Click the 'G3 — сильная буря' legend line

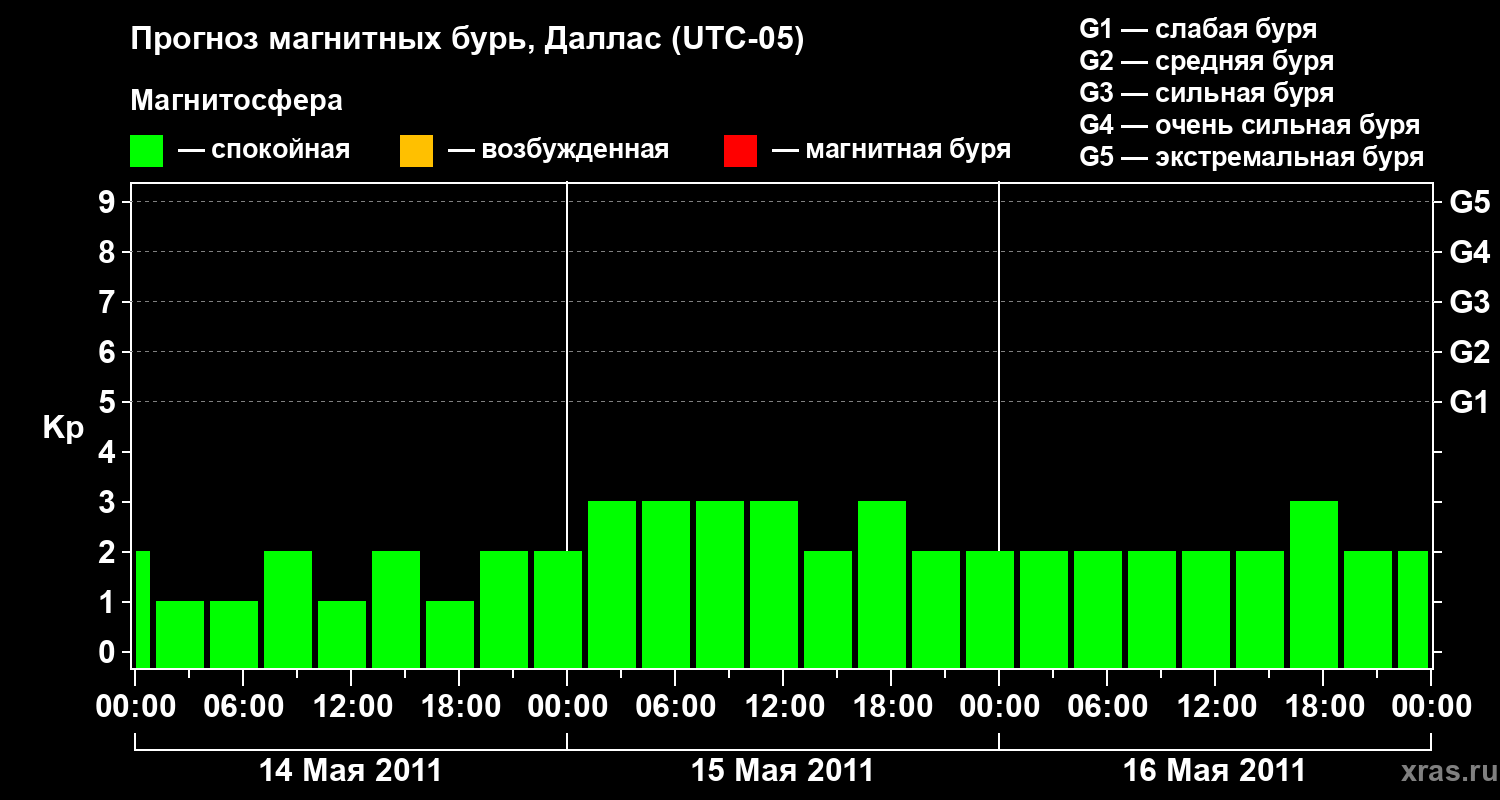pos(1207,93)
